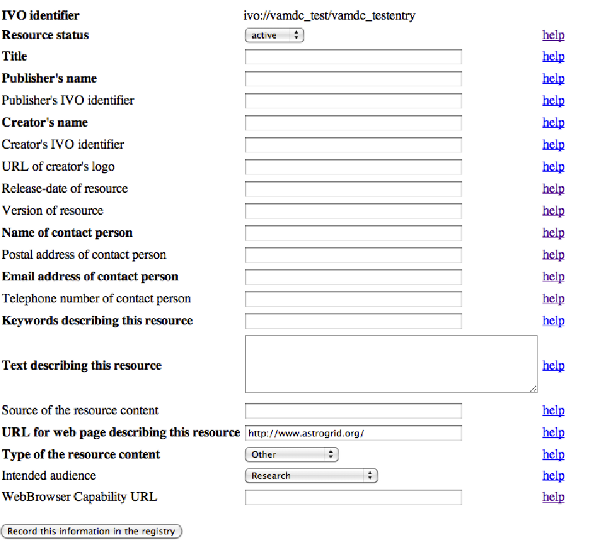Open the Intended audience dropdown
Viewport: 600px width, 546px height.
(x=311, y=476)
